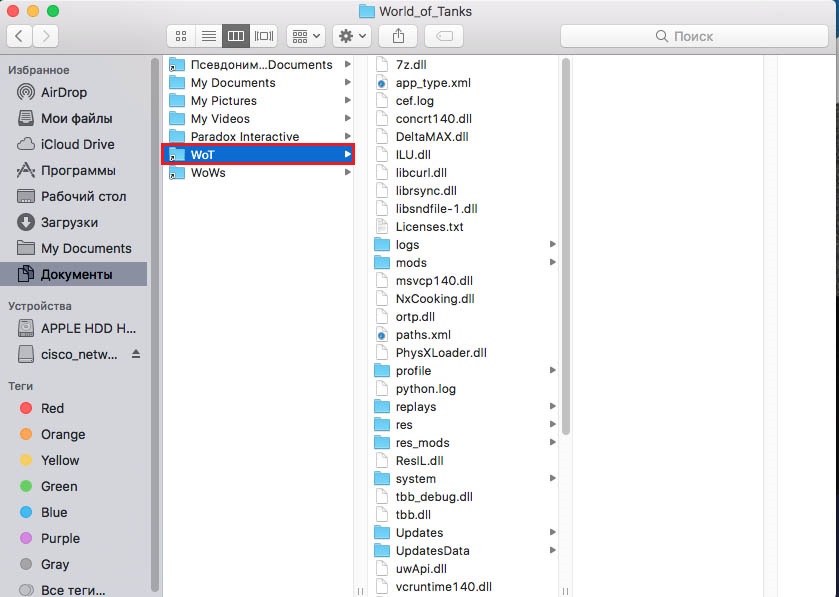This screenshot has height=597, width=839.
Task: Select the app_type.xml file
Action: pos(464,83)
